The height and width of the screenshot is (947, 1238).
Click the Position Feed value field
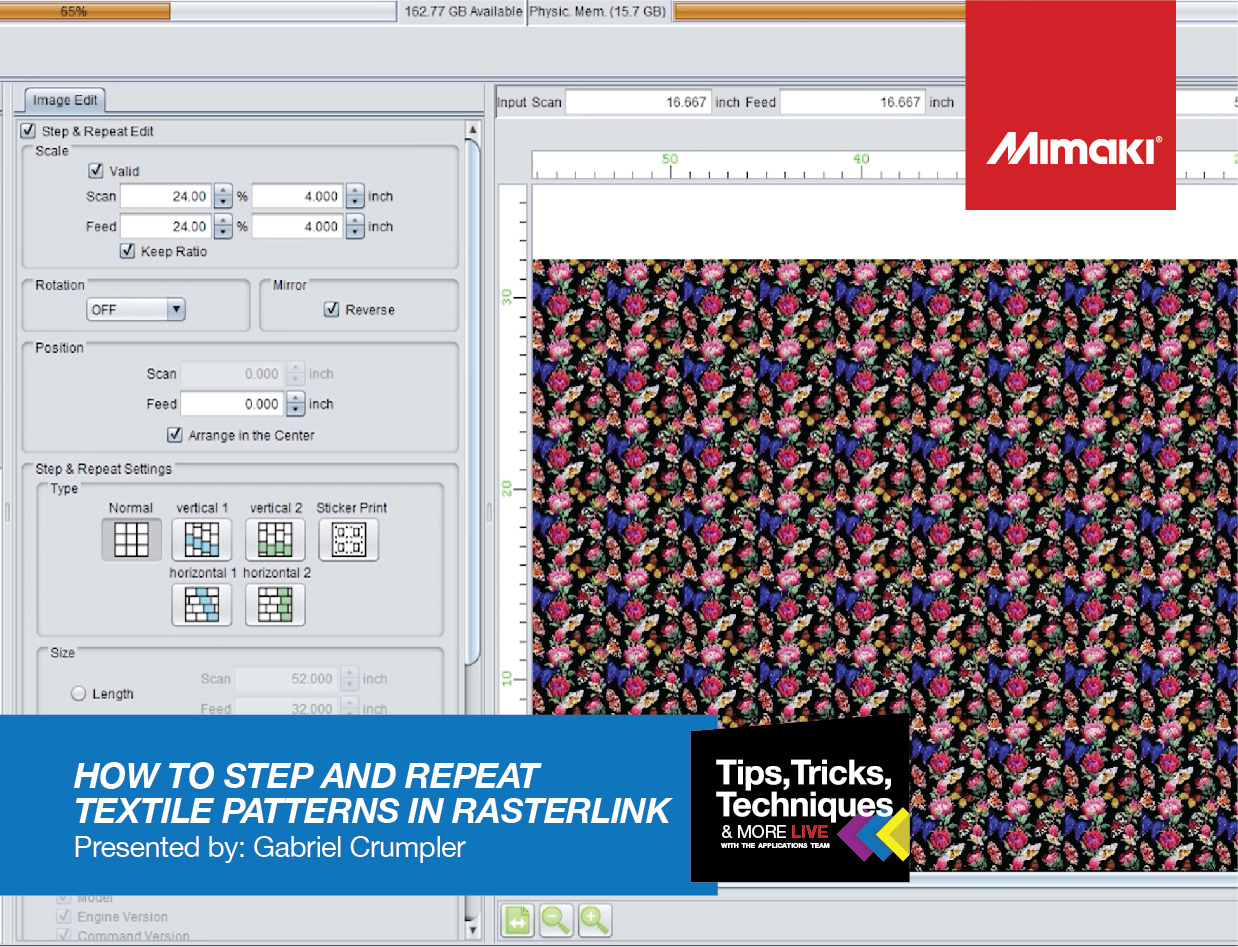(233, 404)
